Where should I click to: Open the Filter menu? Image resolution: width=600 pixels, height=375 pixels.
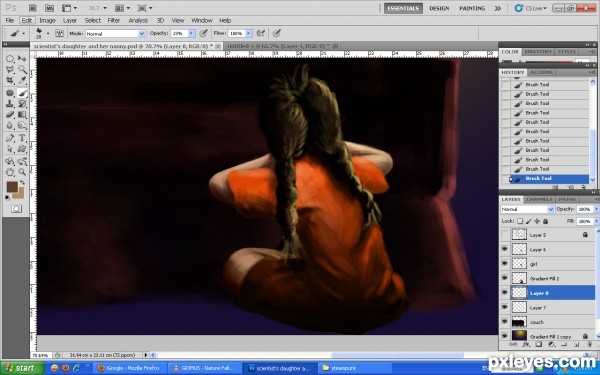coord(114,21)
